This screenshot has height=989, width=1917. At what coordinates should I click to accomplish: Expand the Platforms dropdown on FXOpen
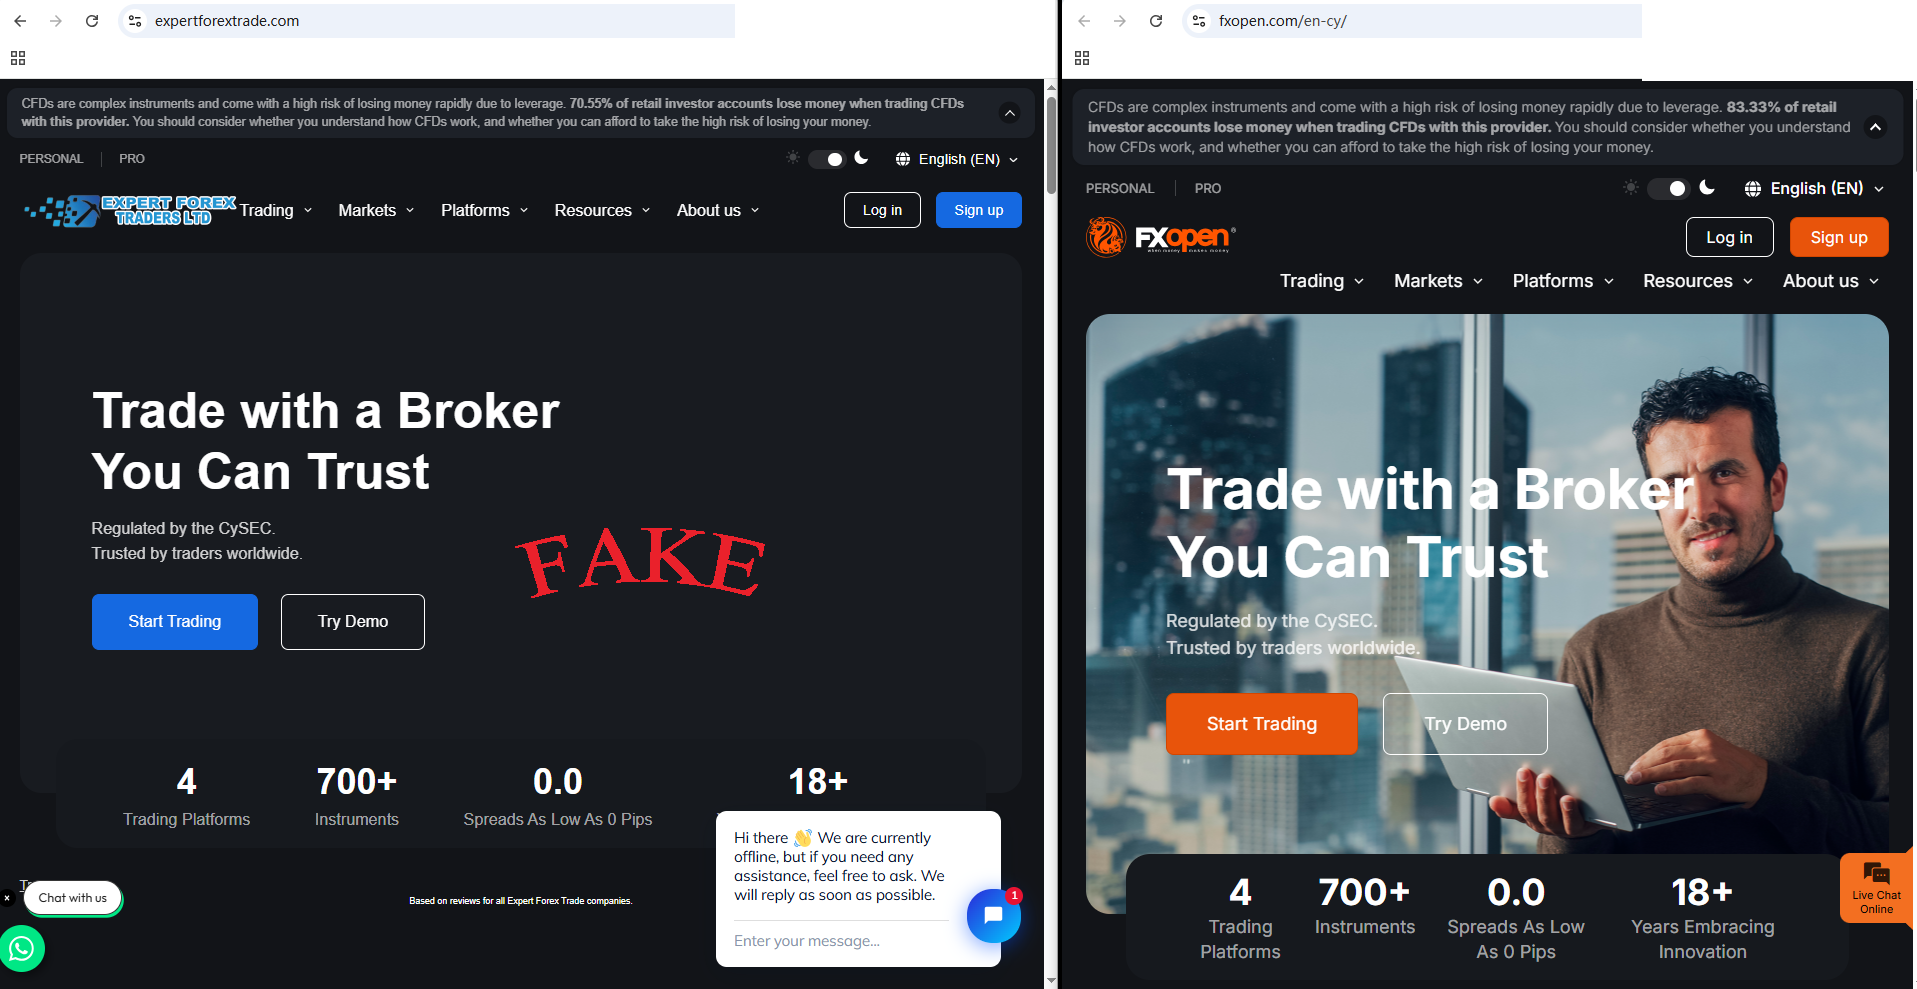(1563, 281)
